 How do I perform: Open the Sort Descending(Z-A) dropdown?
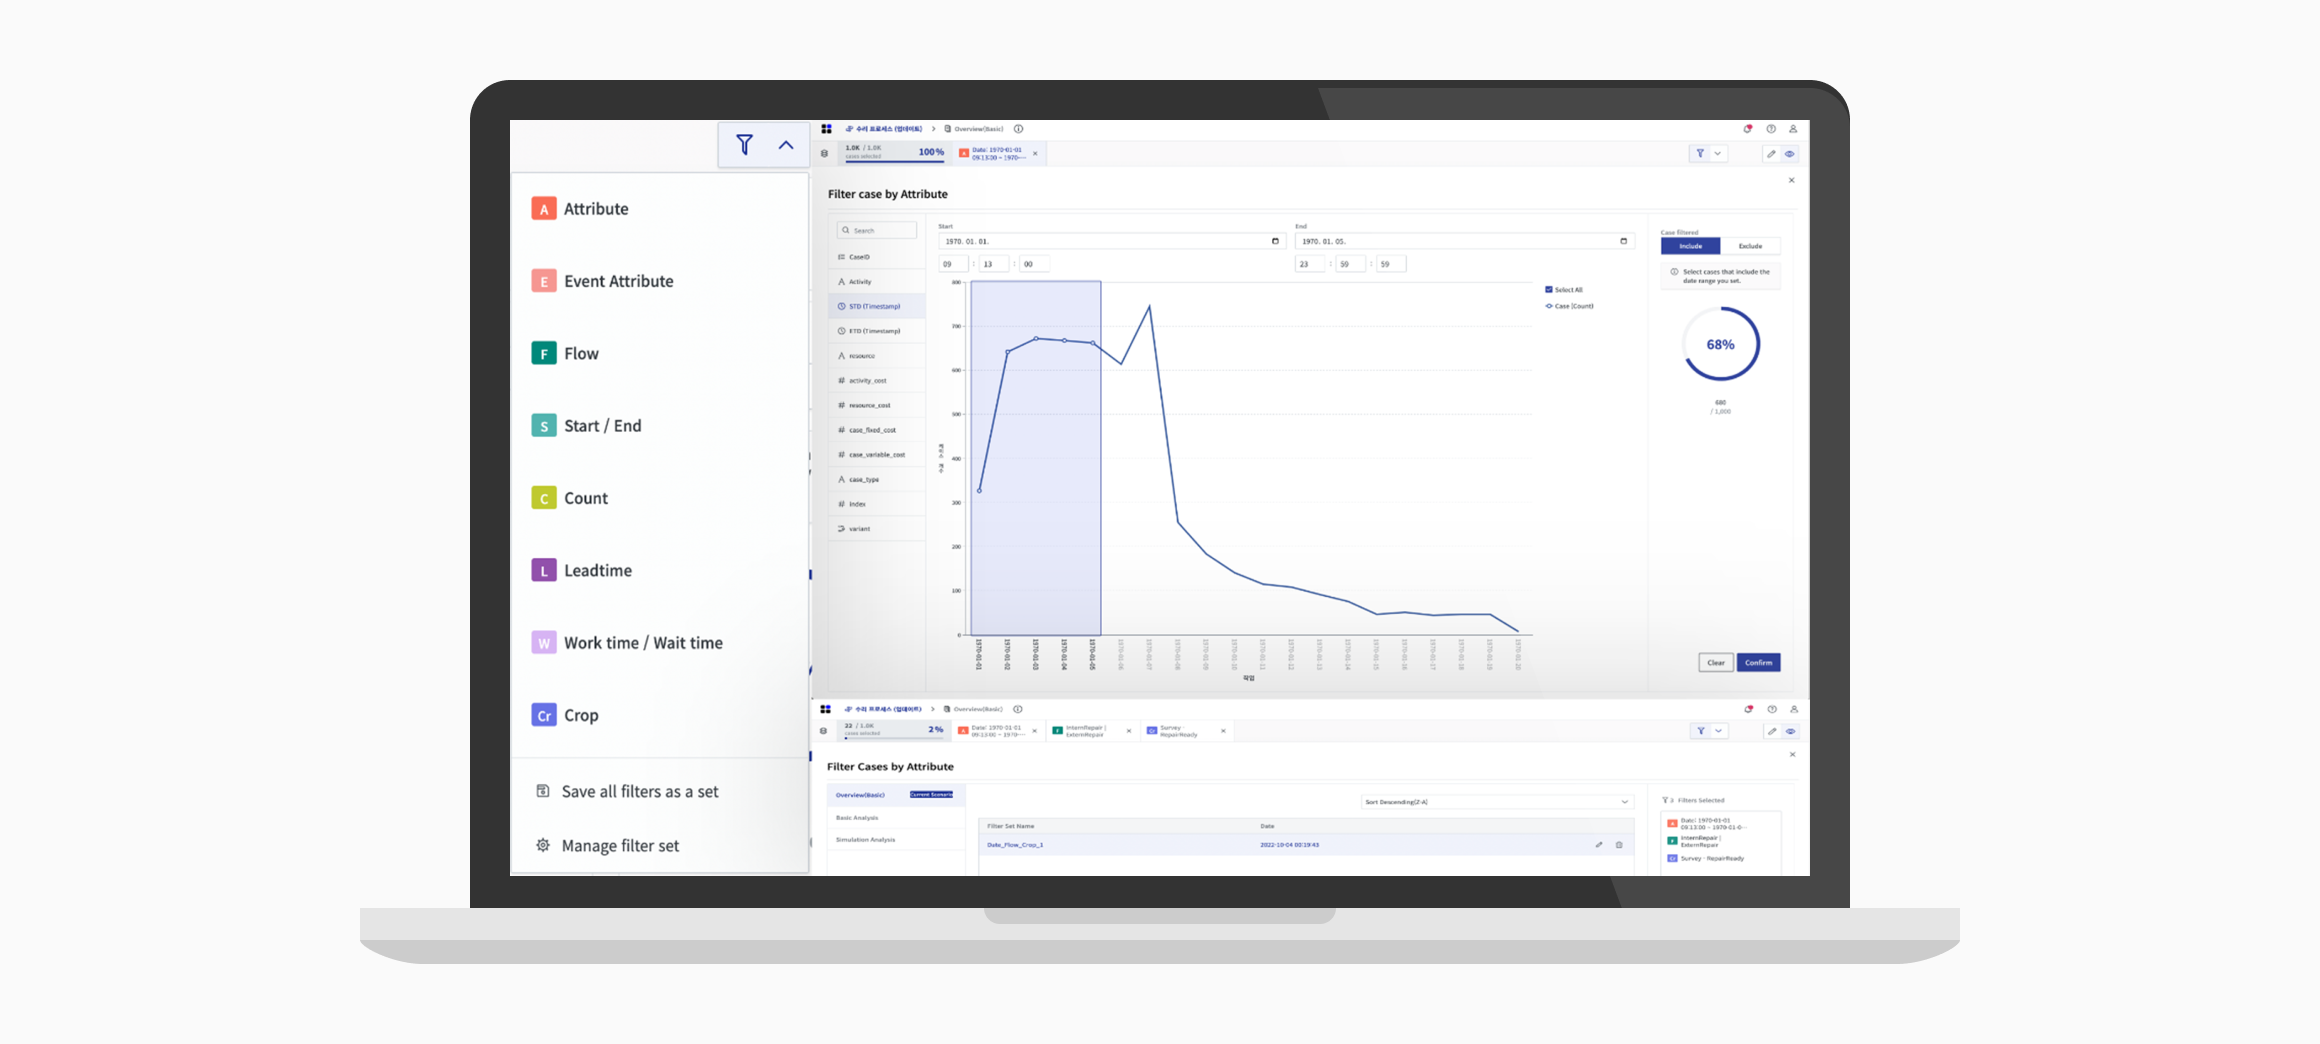click(1497, 802)
